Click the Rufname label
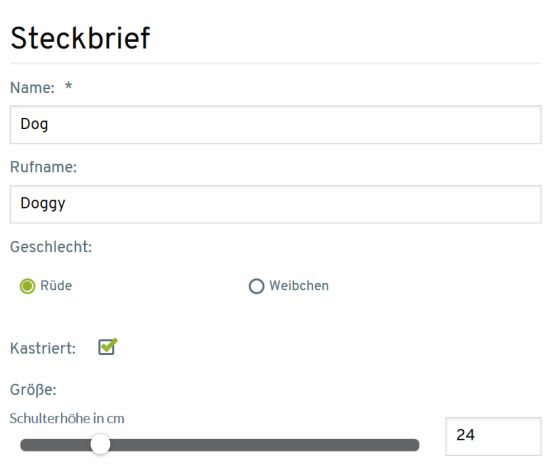 (43, 167)
